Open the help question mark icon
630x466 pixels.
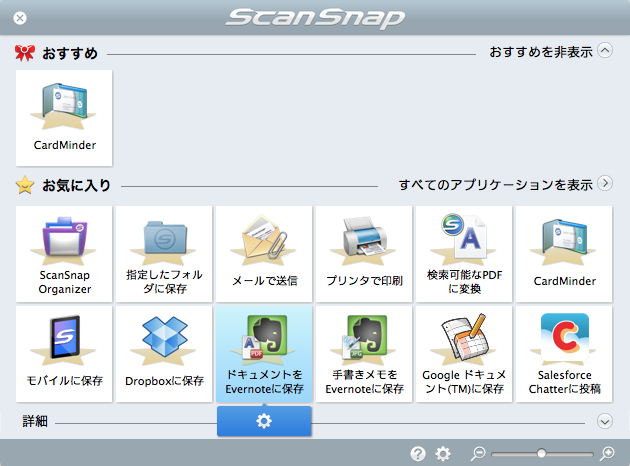click(x=418, y=454)
